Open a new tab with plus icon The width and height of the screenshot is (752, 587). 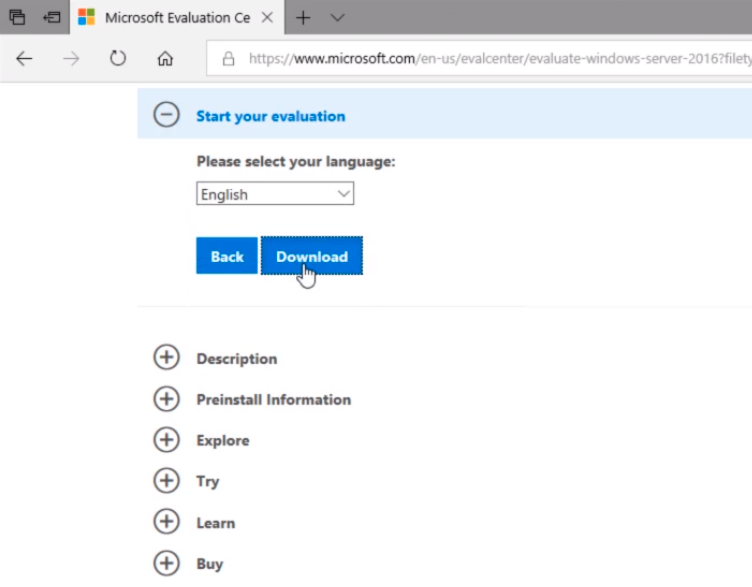click(303, 18)
